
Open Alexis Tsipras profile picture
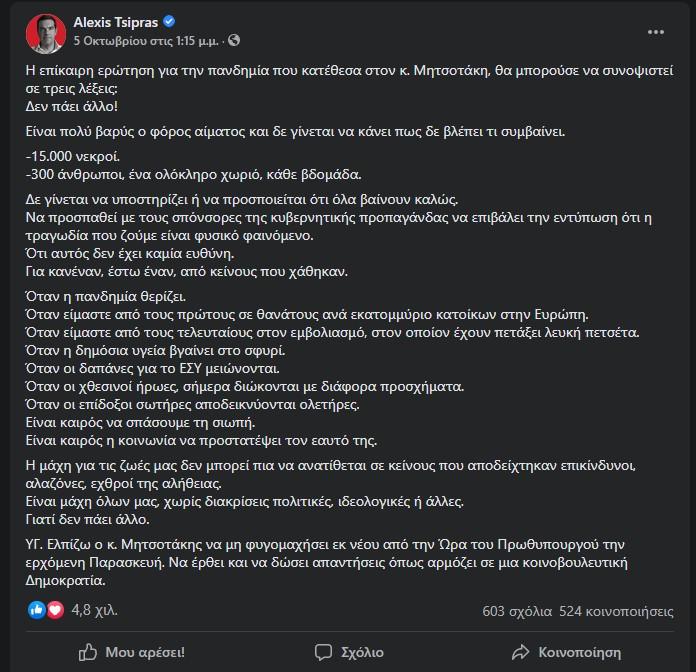click(46, 34)
